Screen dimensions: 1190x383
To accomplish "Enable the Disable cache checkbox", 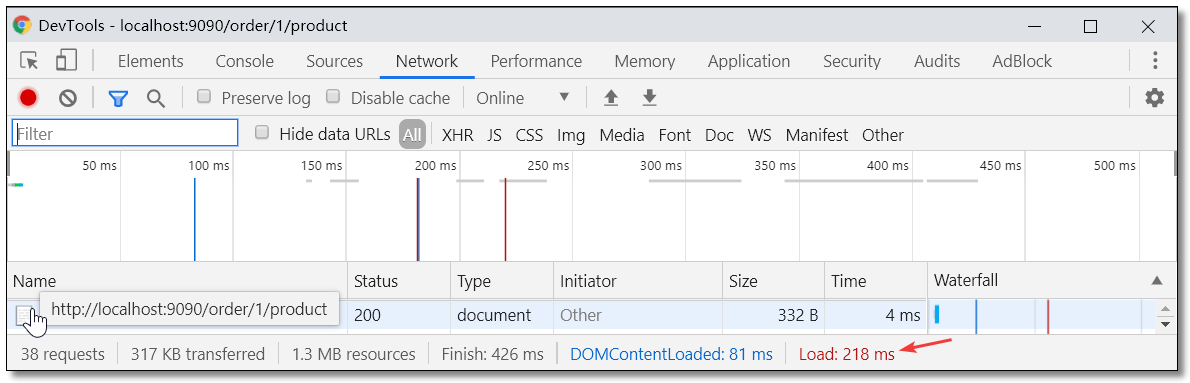I will pos(332,97).
